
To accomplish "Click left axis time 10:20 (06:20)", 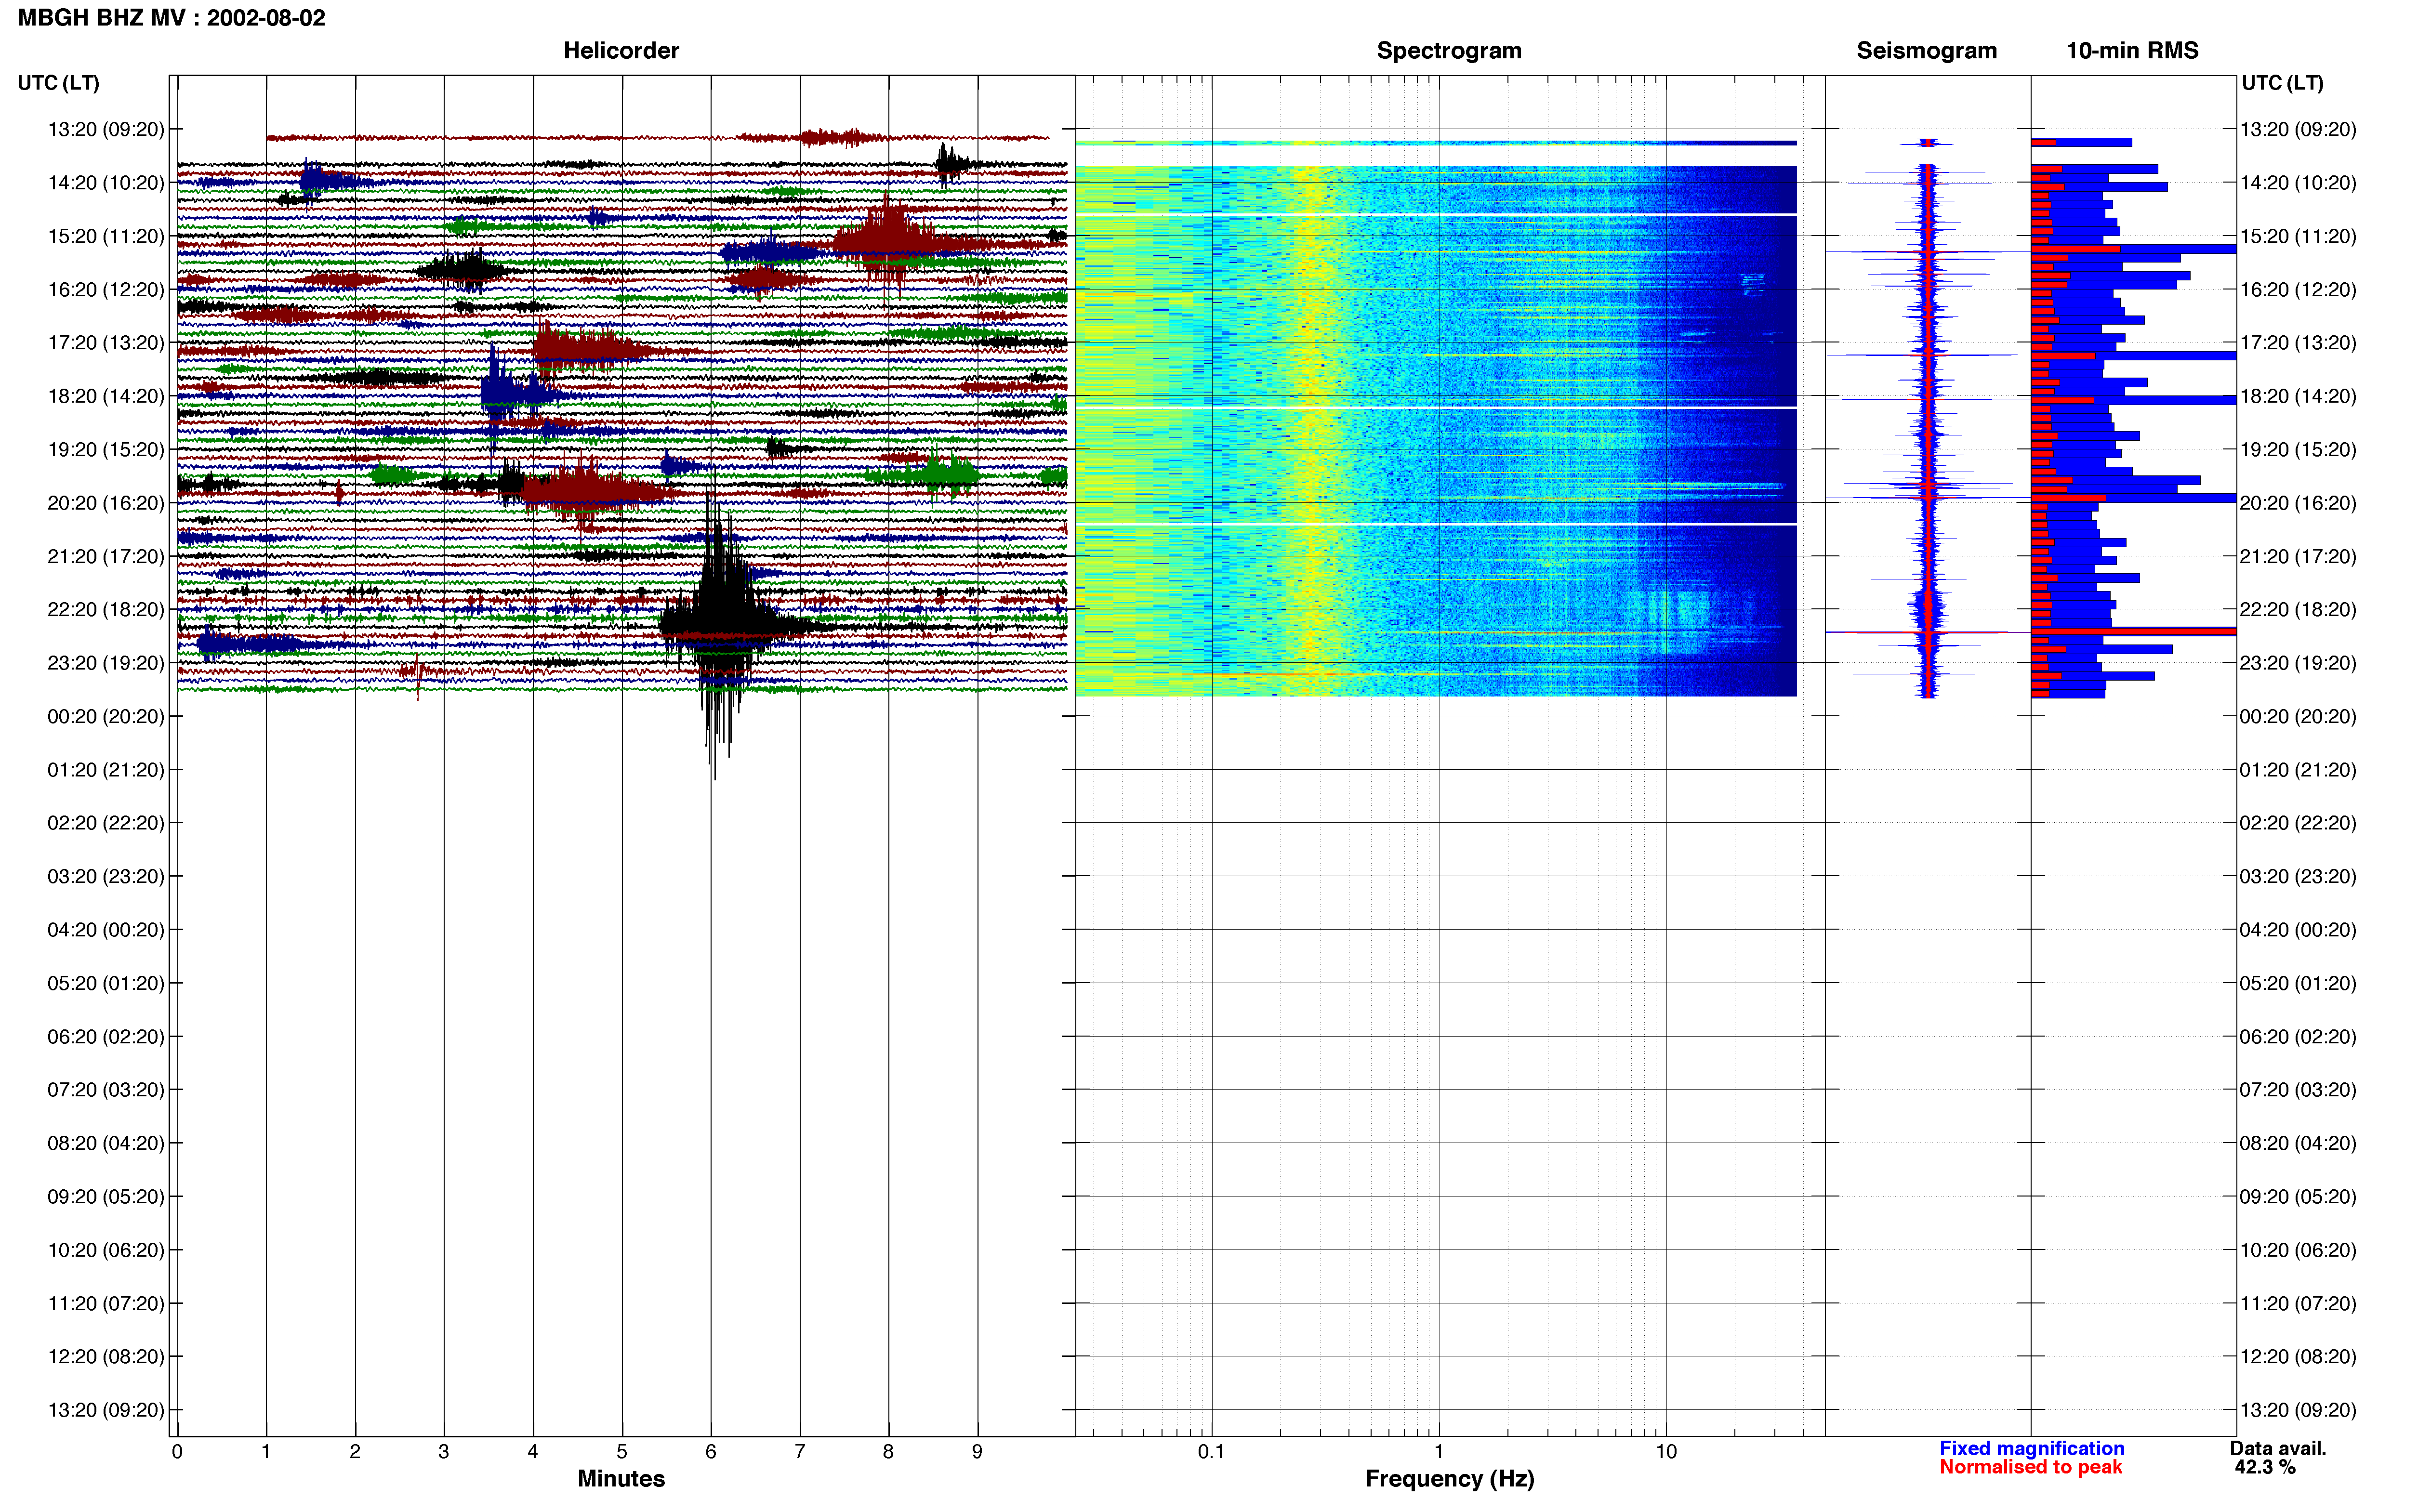I will (x=106, y=1250).
